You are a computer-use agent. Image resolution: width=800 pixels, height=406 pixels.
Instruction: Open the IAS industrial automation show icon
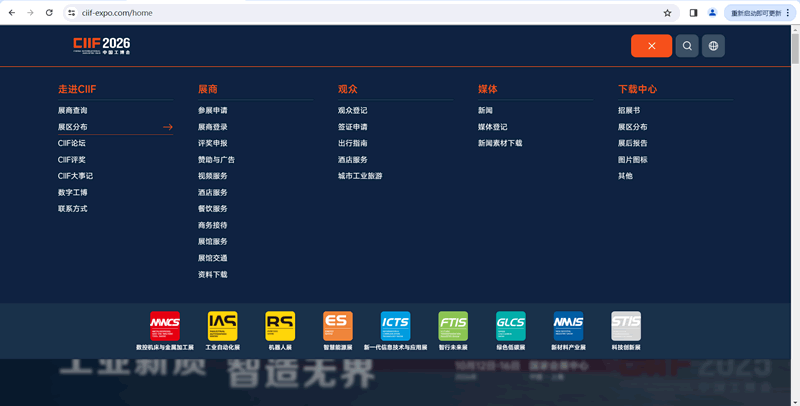click(222, 325)
